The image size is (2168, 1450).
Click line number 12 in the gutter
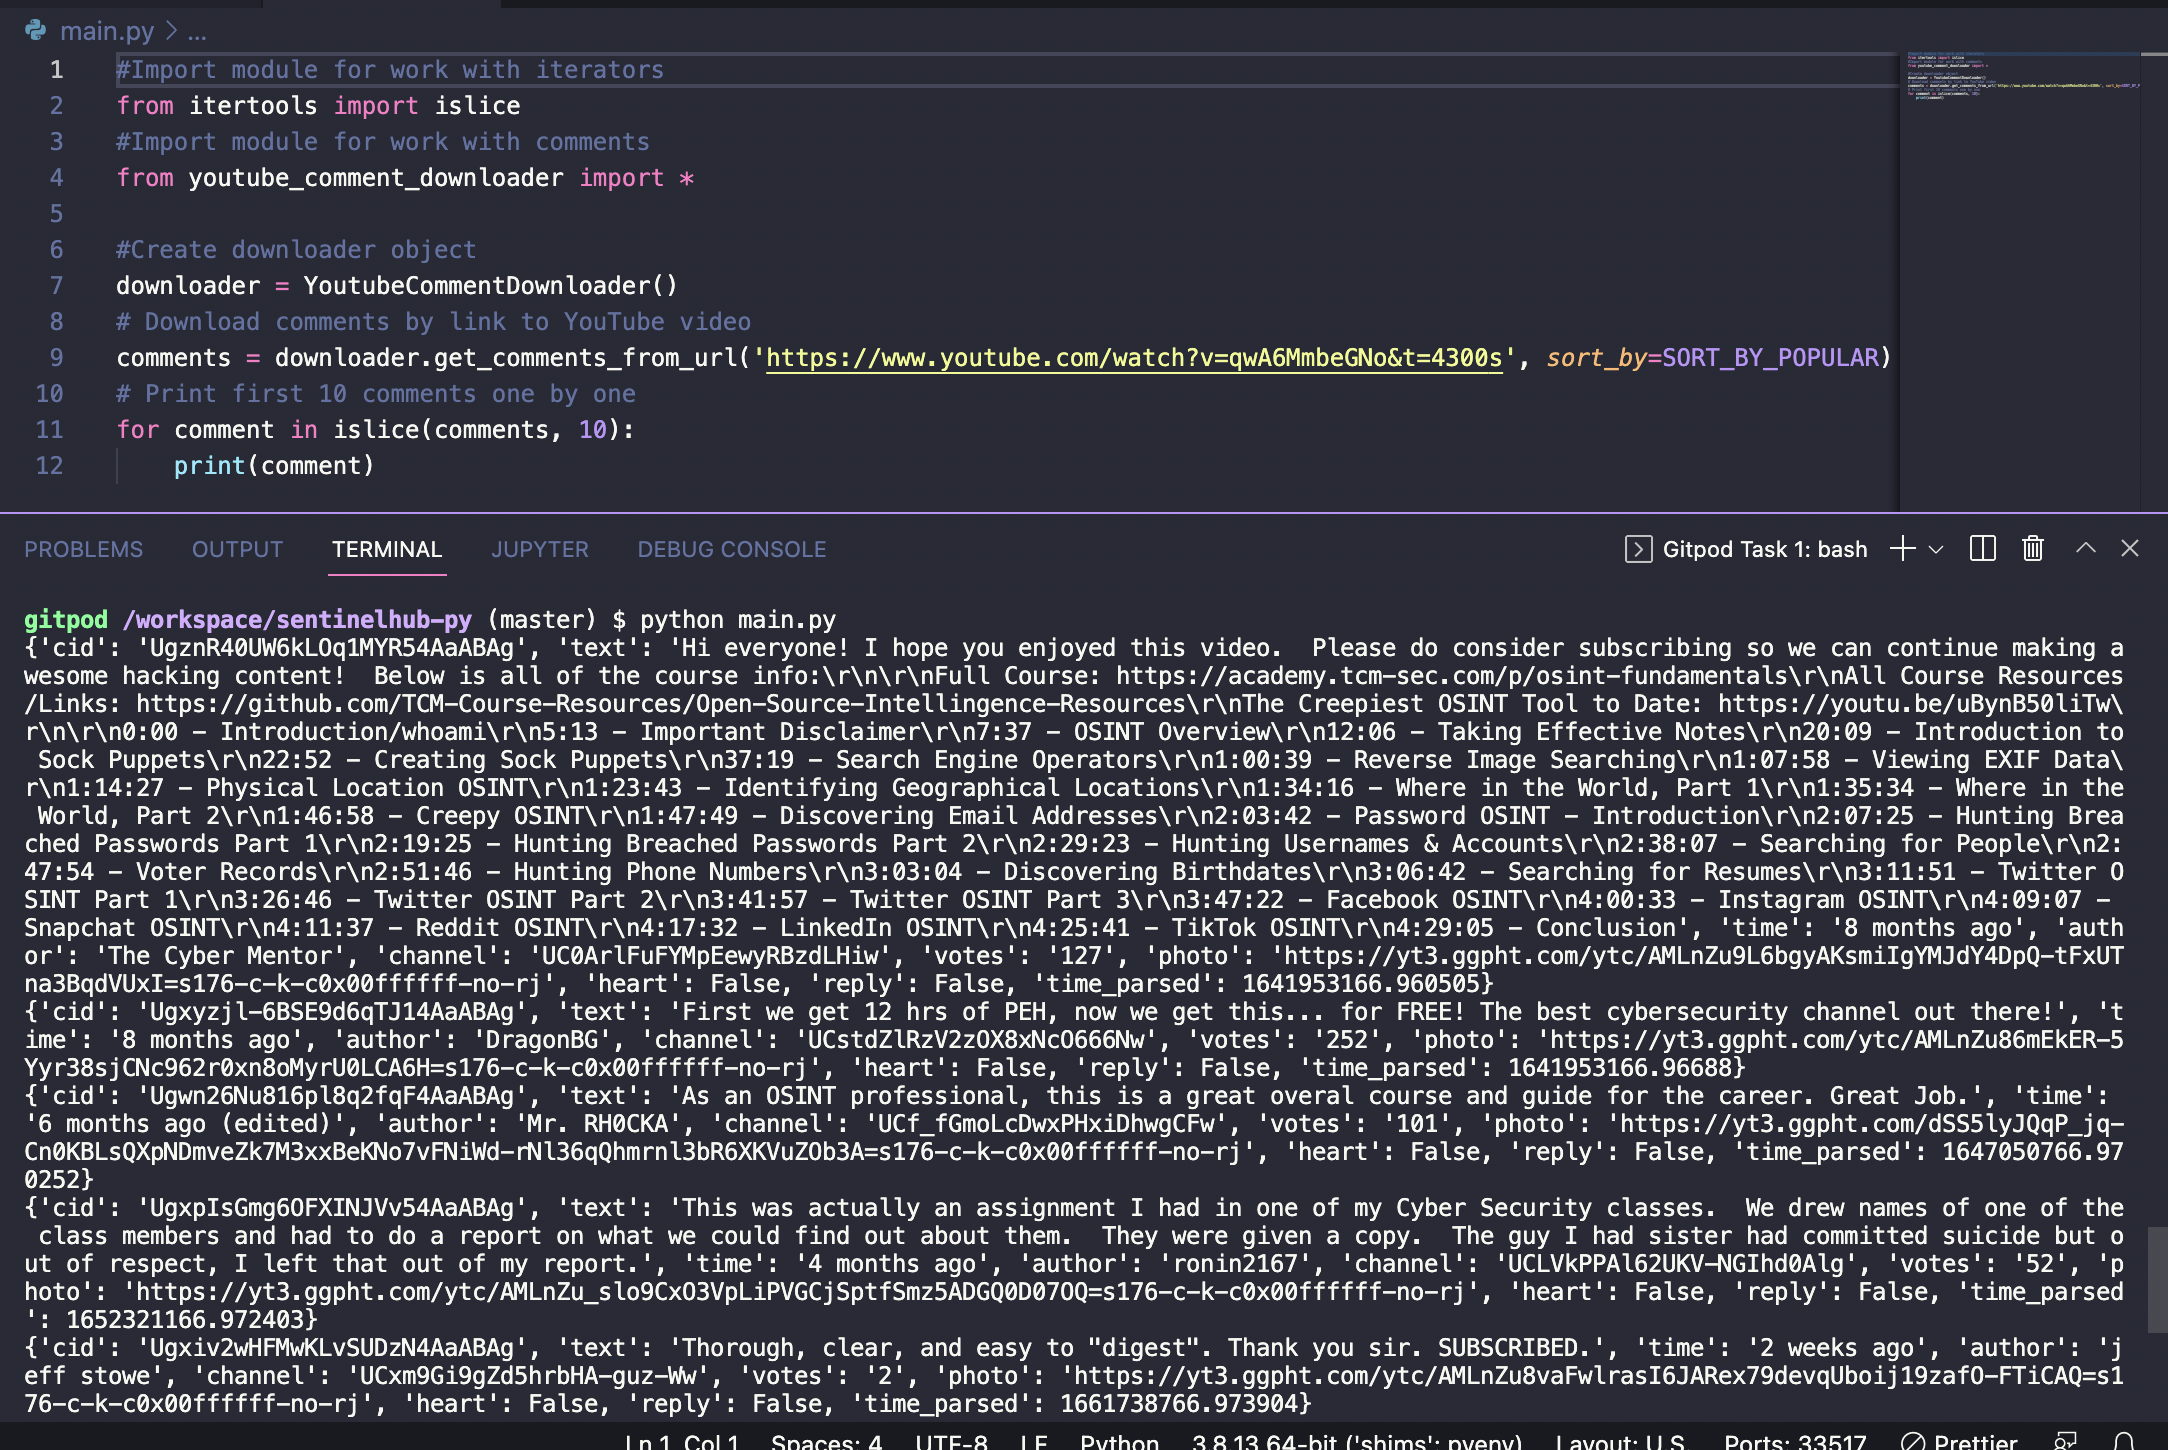(x=50, y=466)
